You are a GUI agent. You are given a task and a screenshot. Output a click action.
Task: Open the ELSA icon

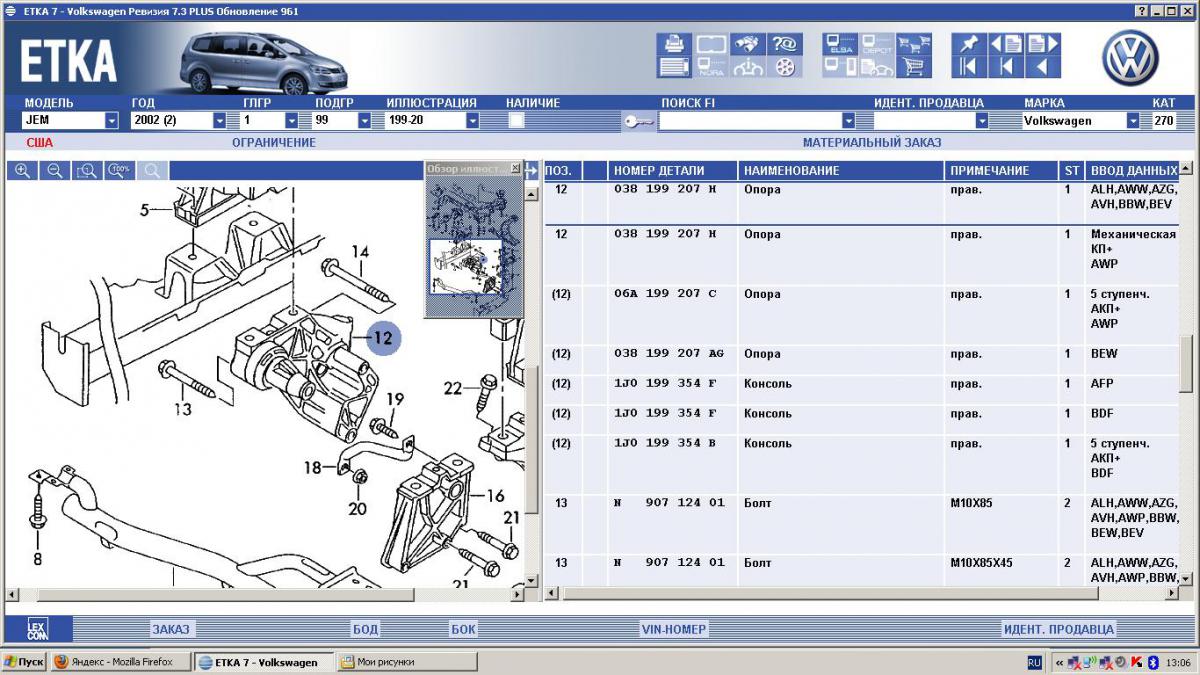click(x=840, y=44)
